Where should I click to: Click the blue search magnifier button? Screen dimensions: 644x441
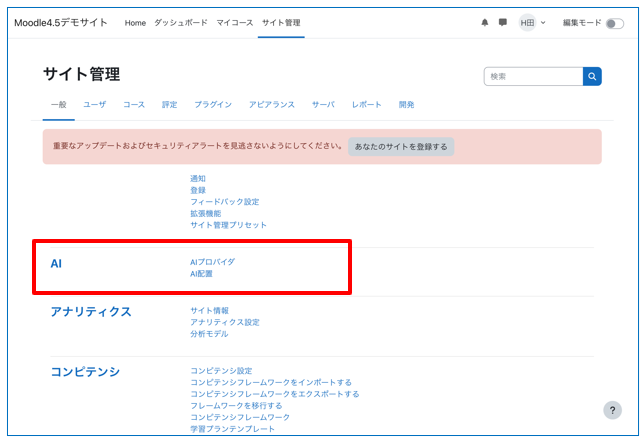[593, 76]
